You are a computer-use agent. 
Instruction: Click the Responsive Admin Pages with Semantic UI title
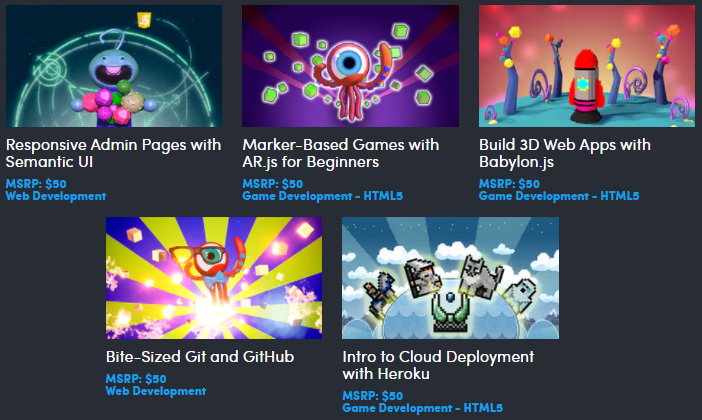point(113,153)
